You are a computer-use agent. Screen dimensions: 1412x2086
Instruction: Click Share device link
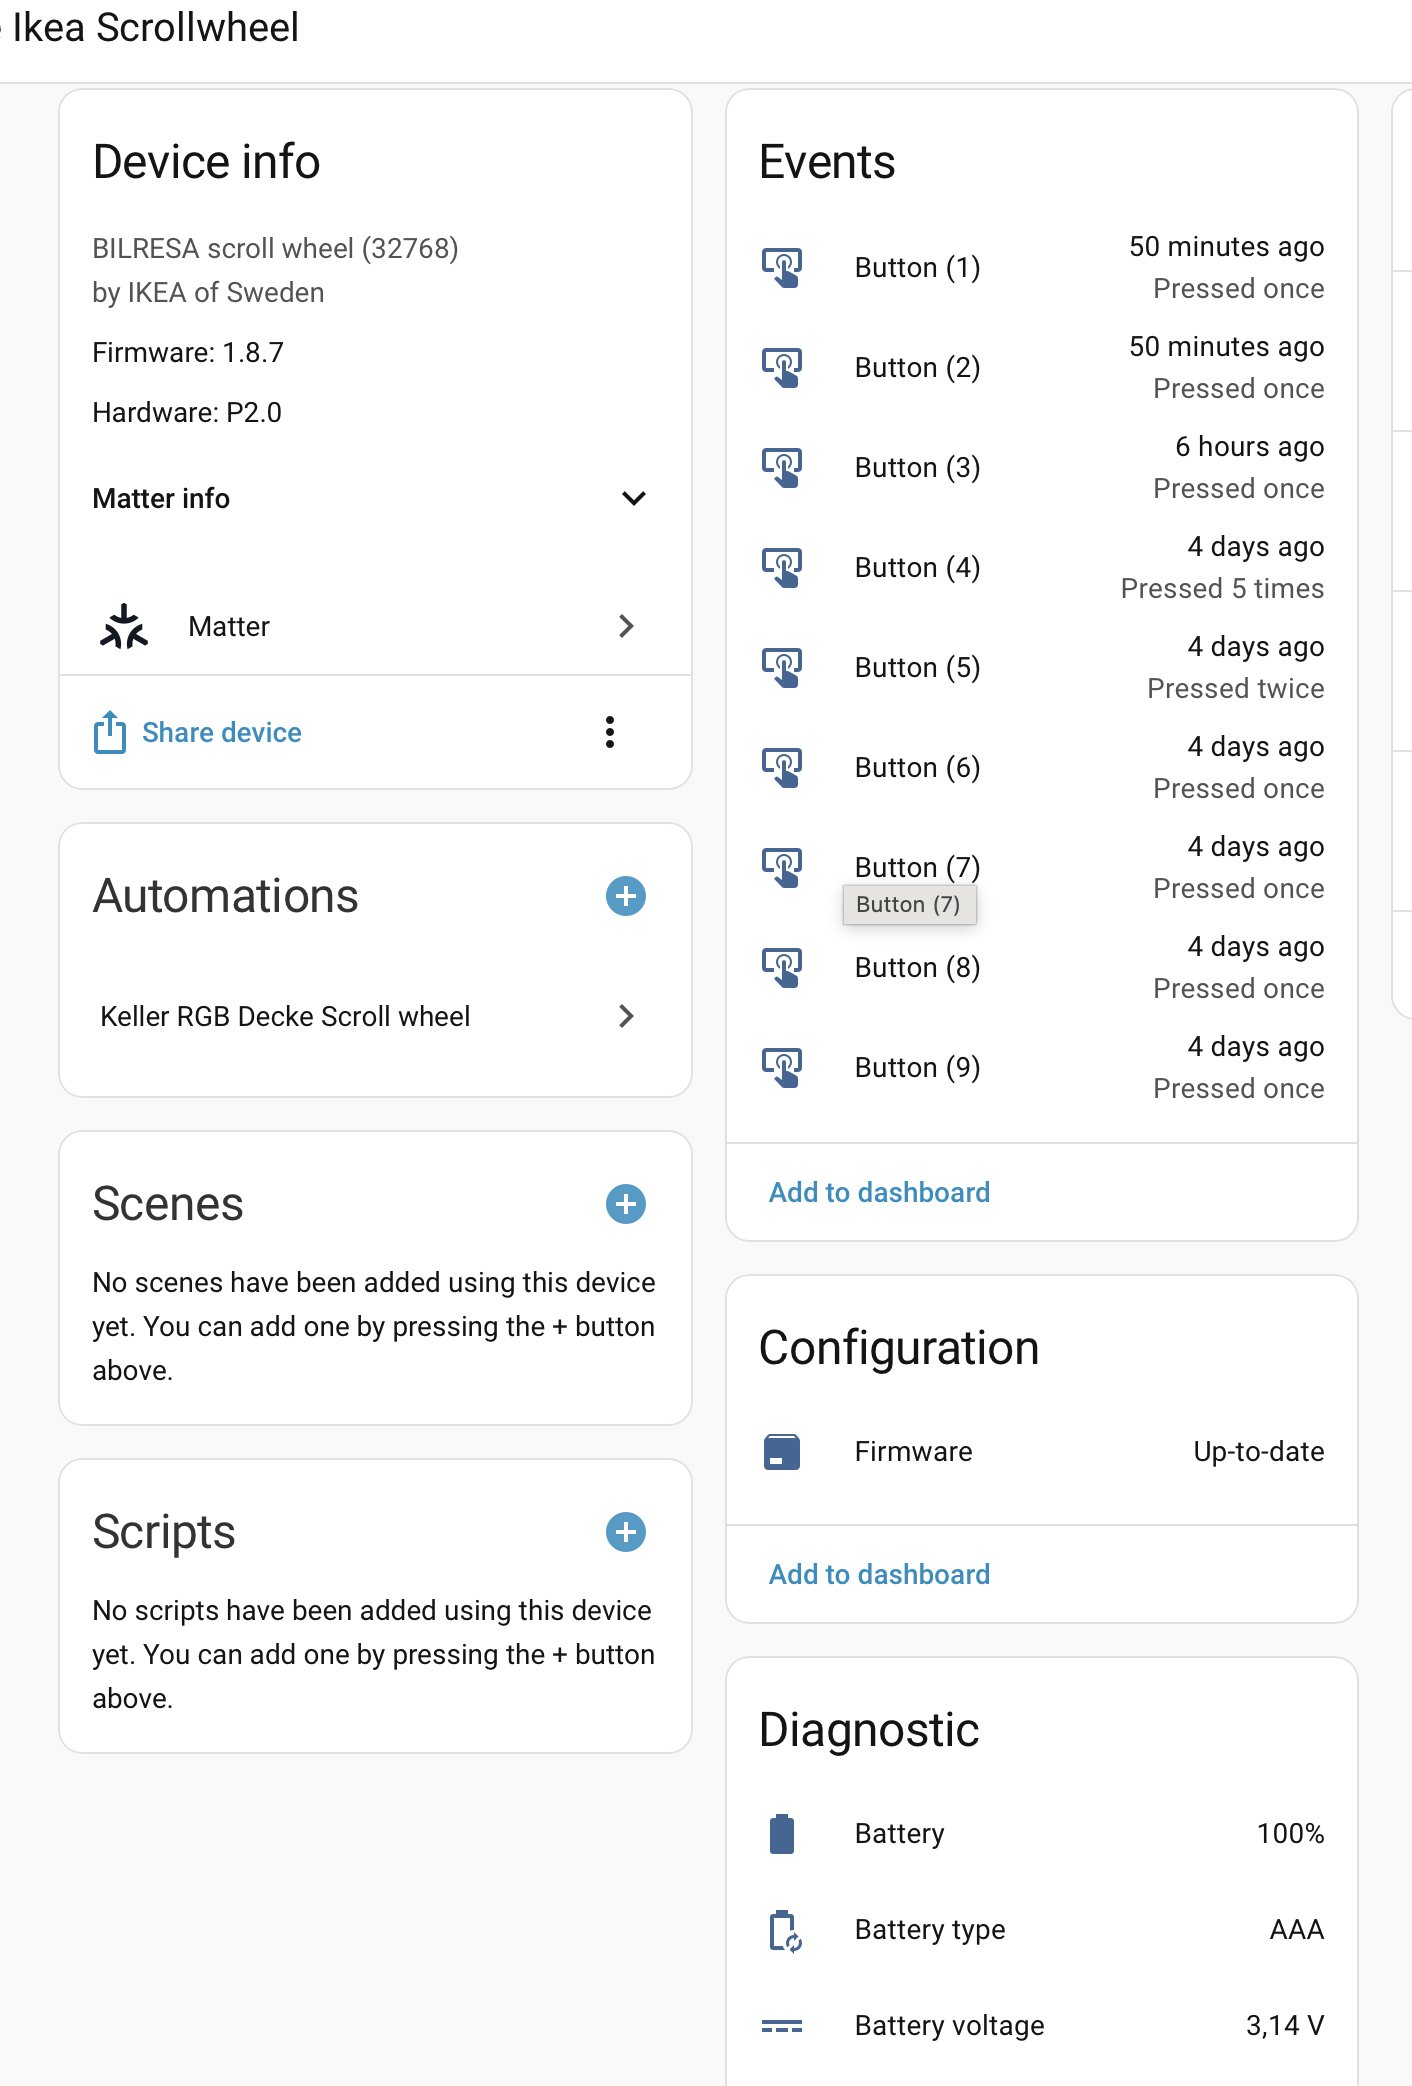click(221, 733)
